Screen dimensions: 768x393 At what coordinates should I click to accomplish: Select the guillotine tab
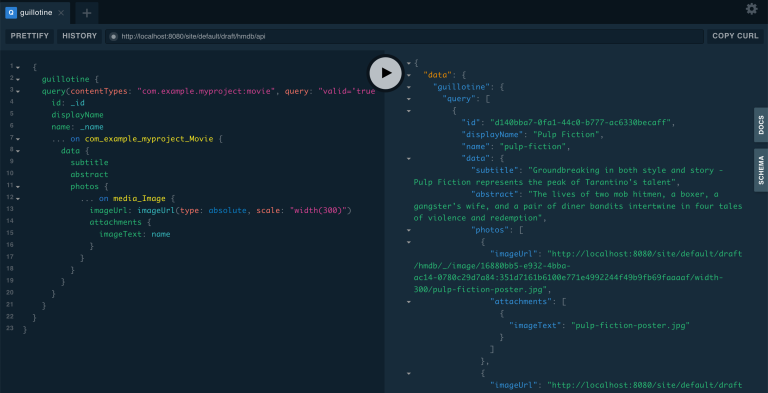tap(35, 13)
